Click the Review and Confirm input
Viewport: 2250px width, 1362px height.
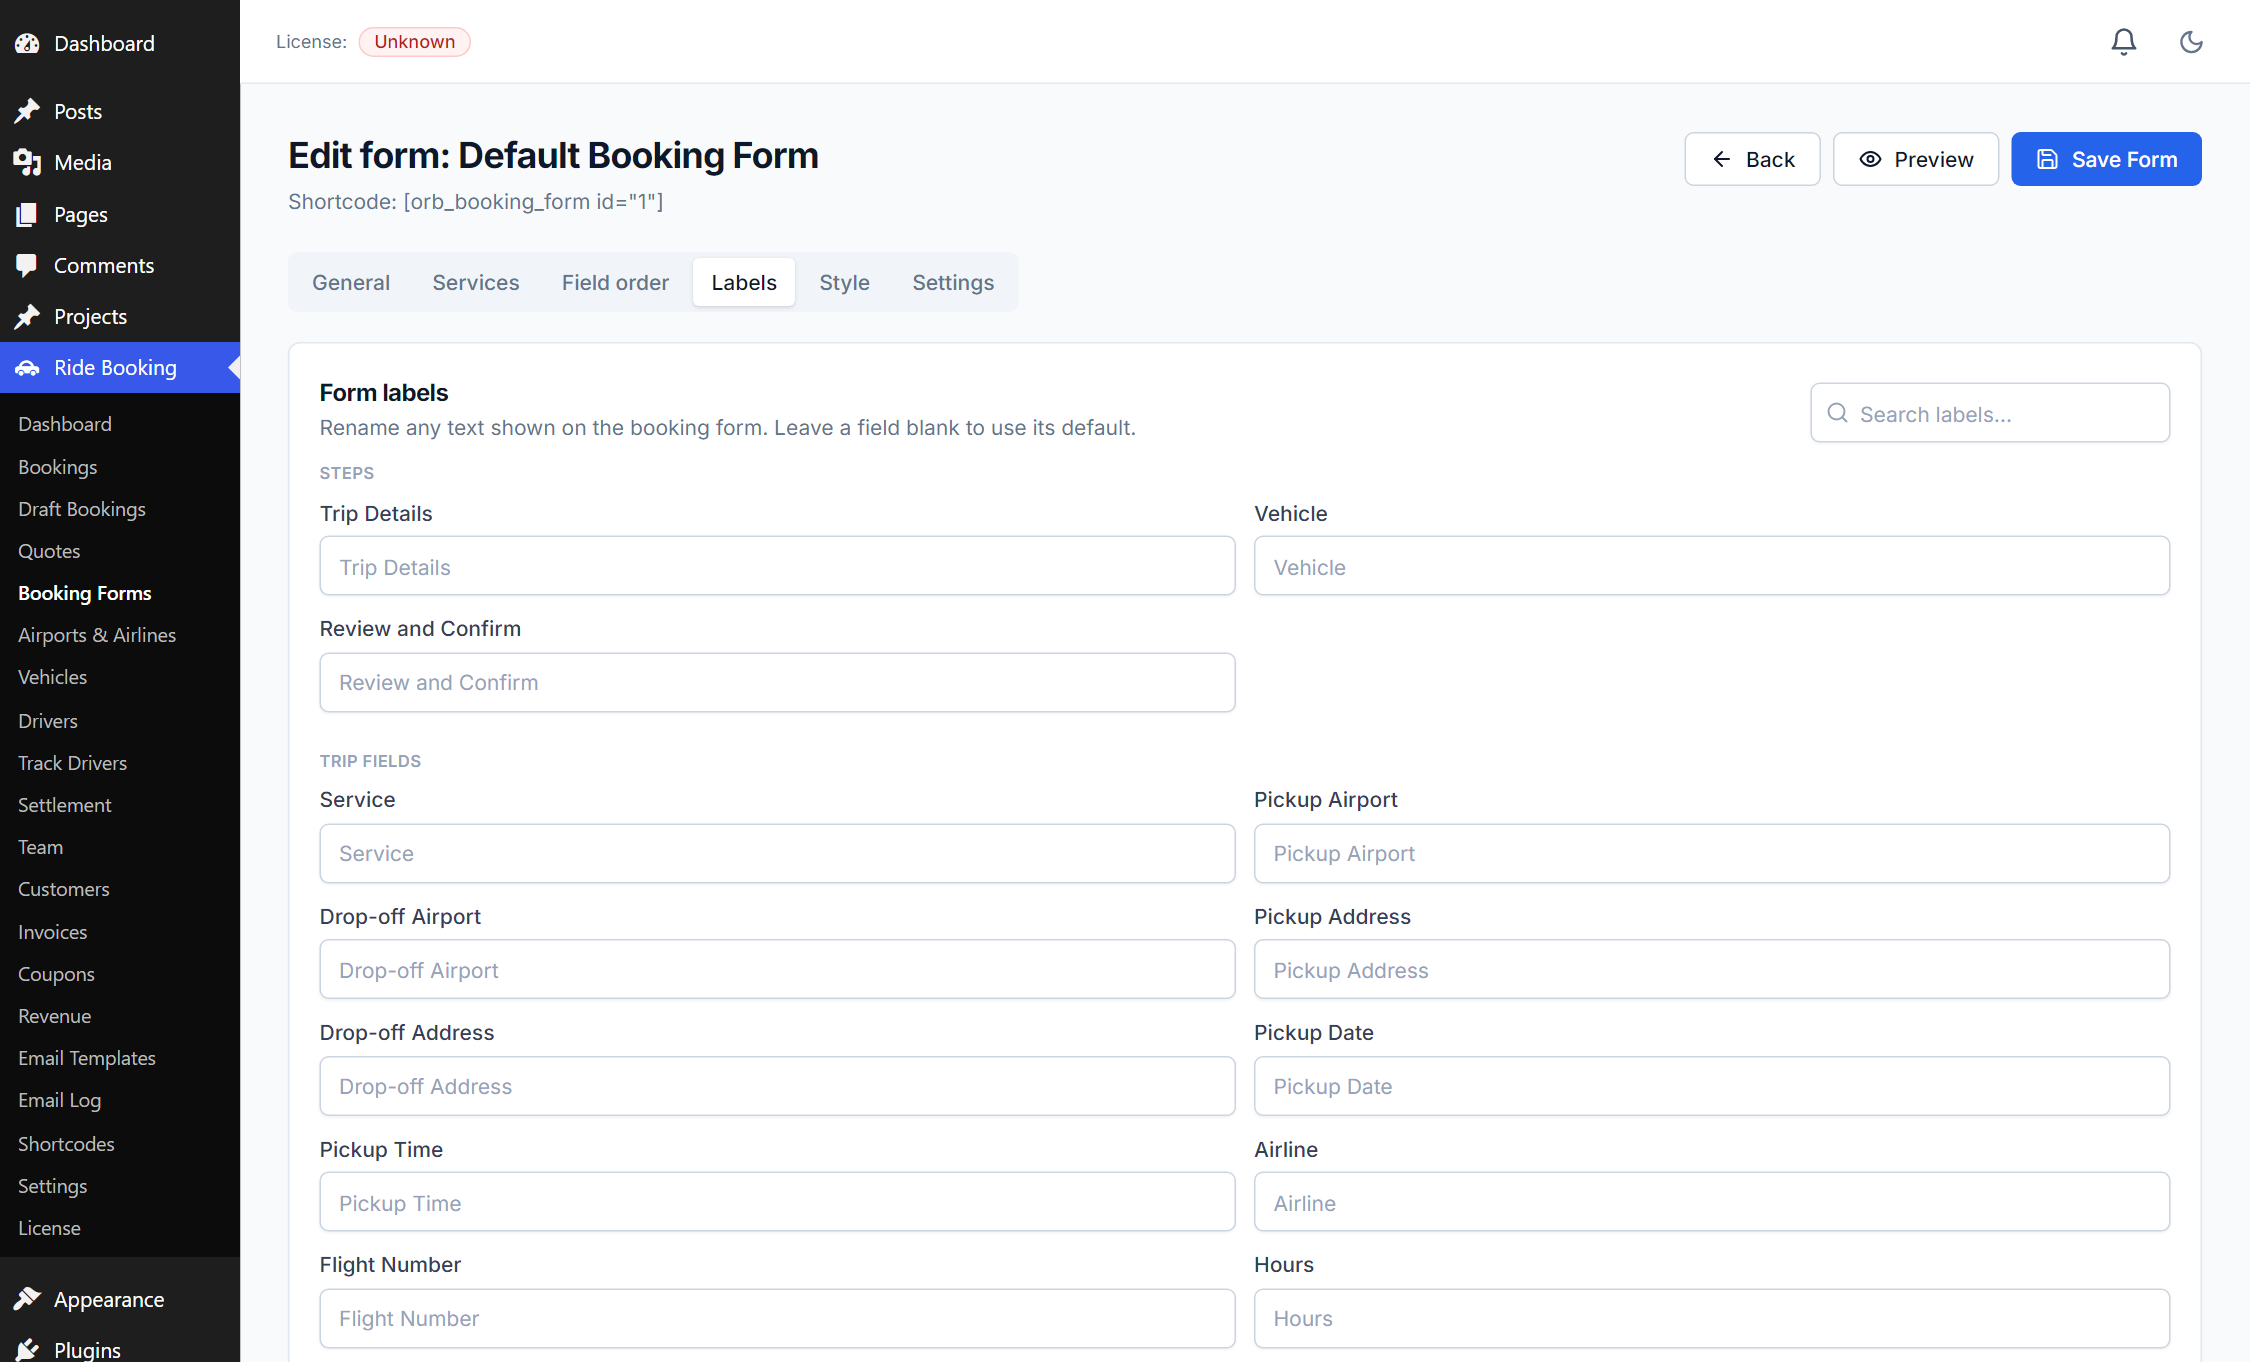point(777,682)
